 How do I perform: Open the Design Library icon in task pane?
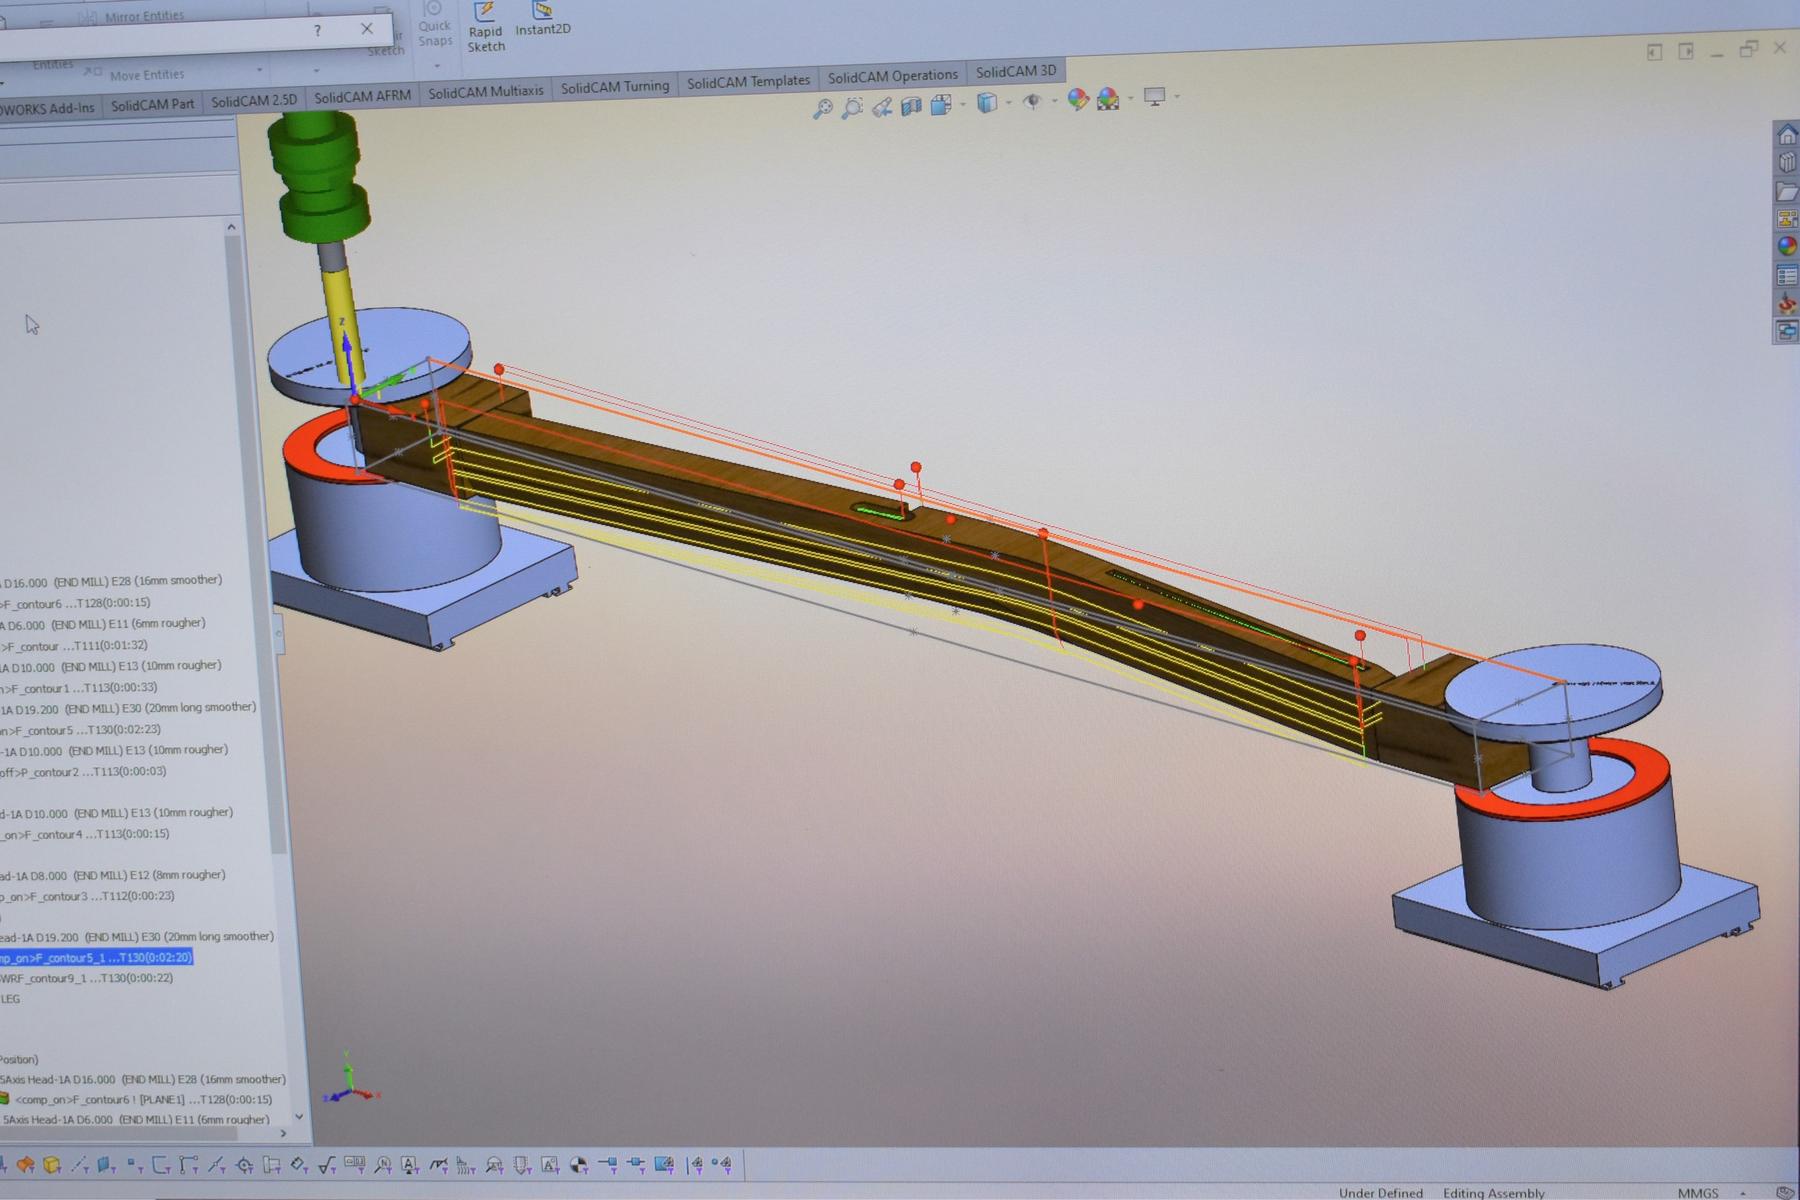1786,162
